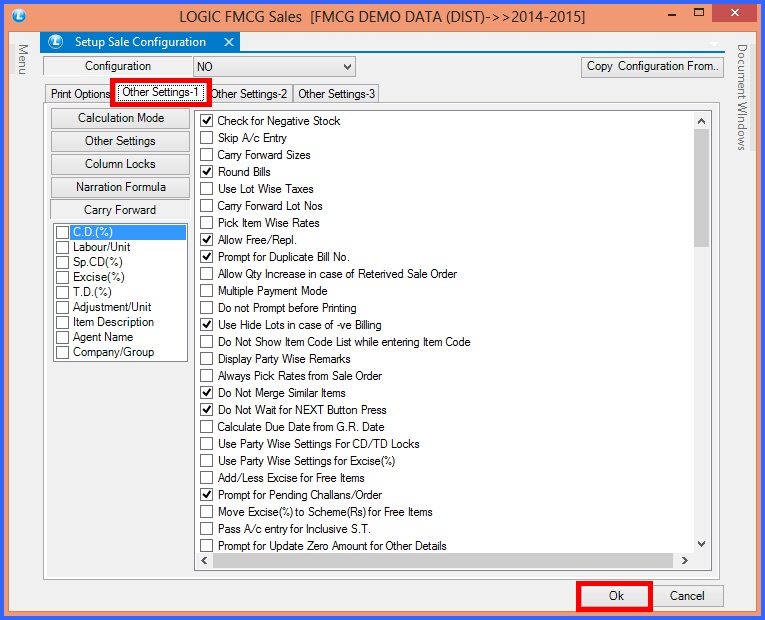Uncheck Do Not Merge Similar Items
765x620 pixels.
(207, 393)
